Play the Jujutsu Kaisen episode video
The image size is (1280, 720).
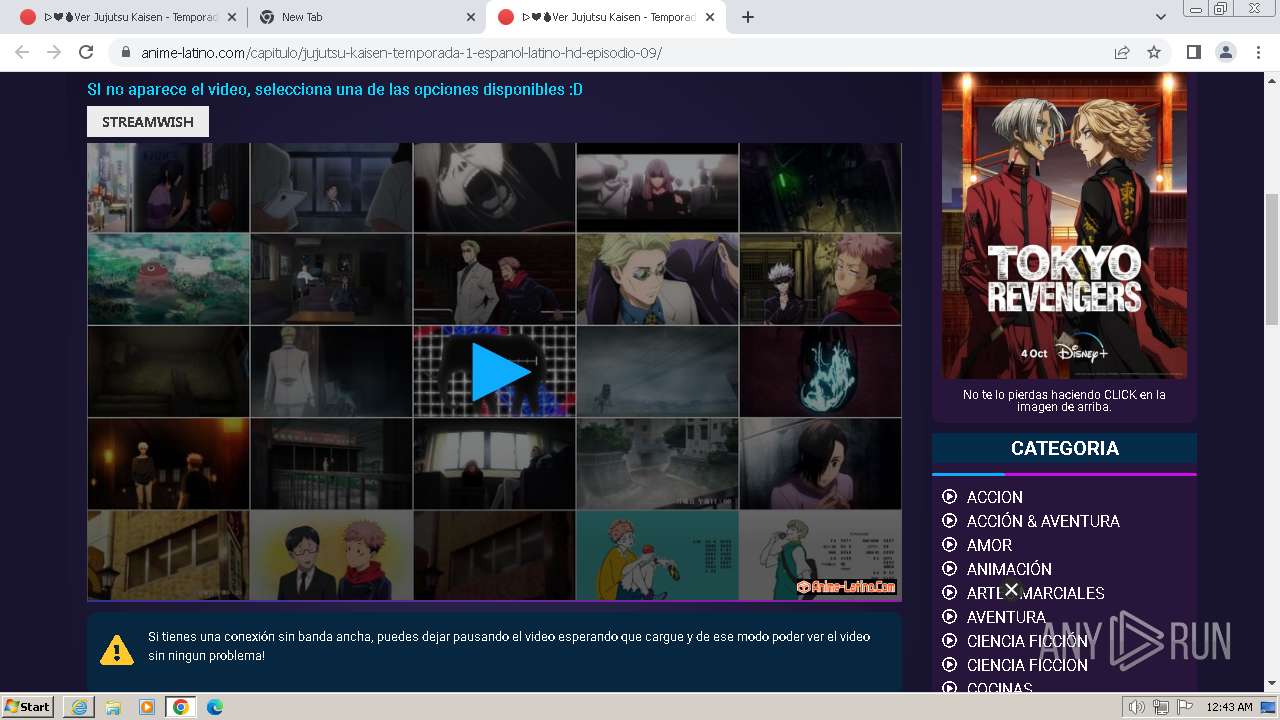click(x=501, y=372)
